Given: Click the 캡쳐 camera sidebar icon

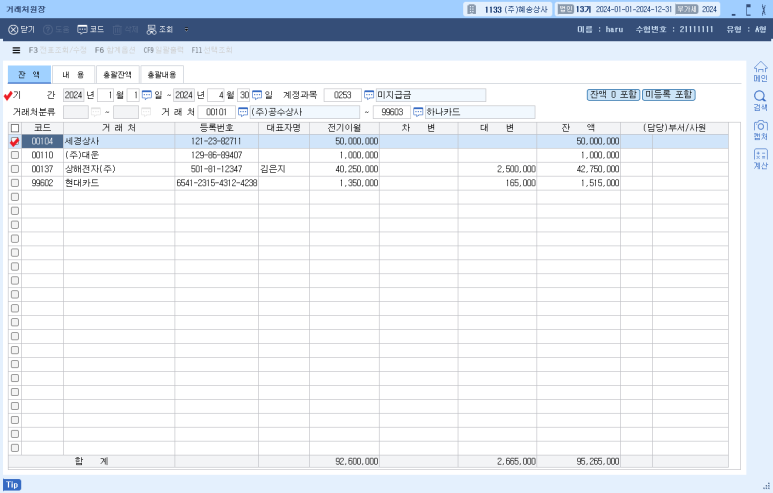Looking at the screenshot, I should pyautogui.click(x=761, y=130).
